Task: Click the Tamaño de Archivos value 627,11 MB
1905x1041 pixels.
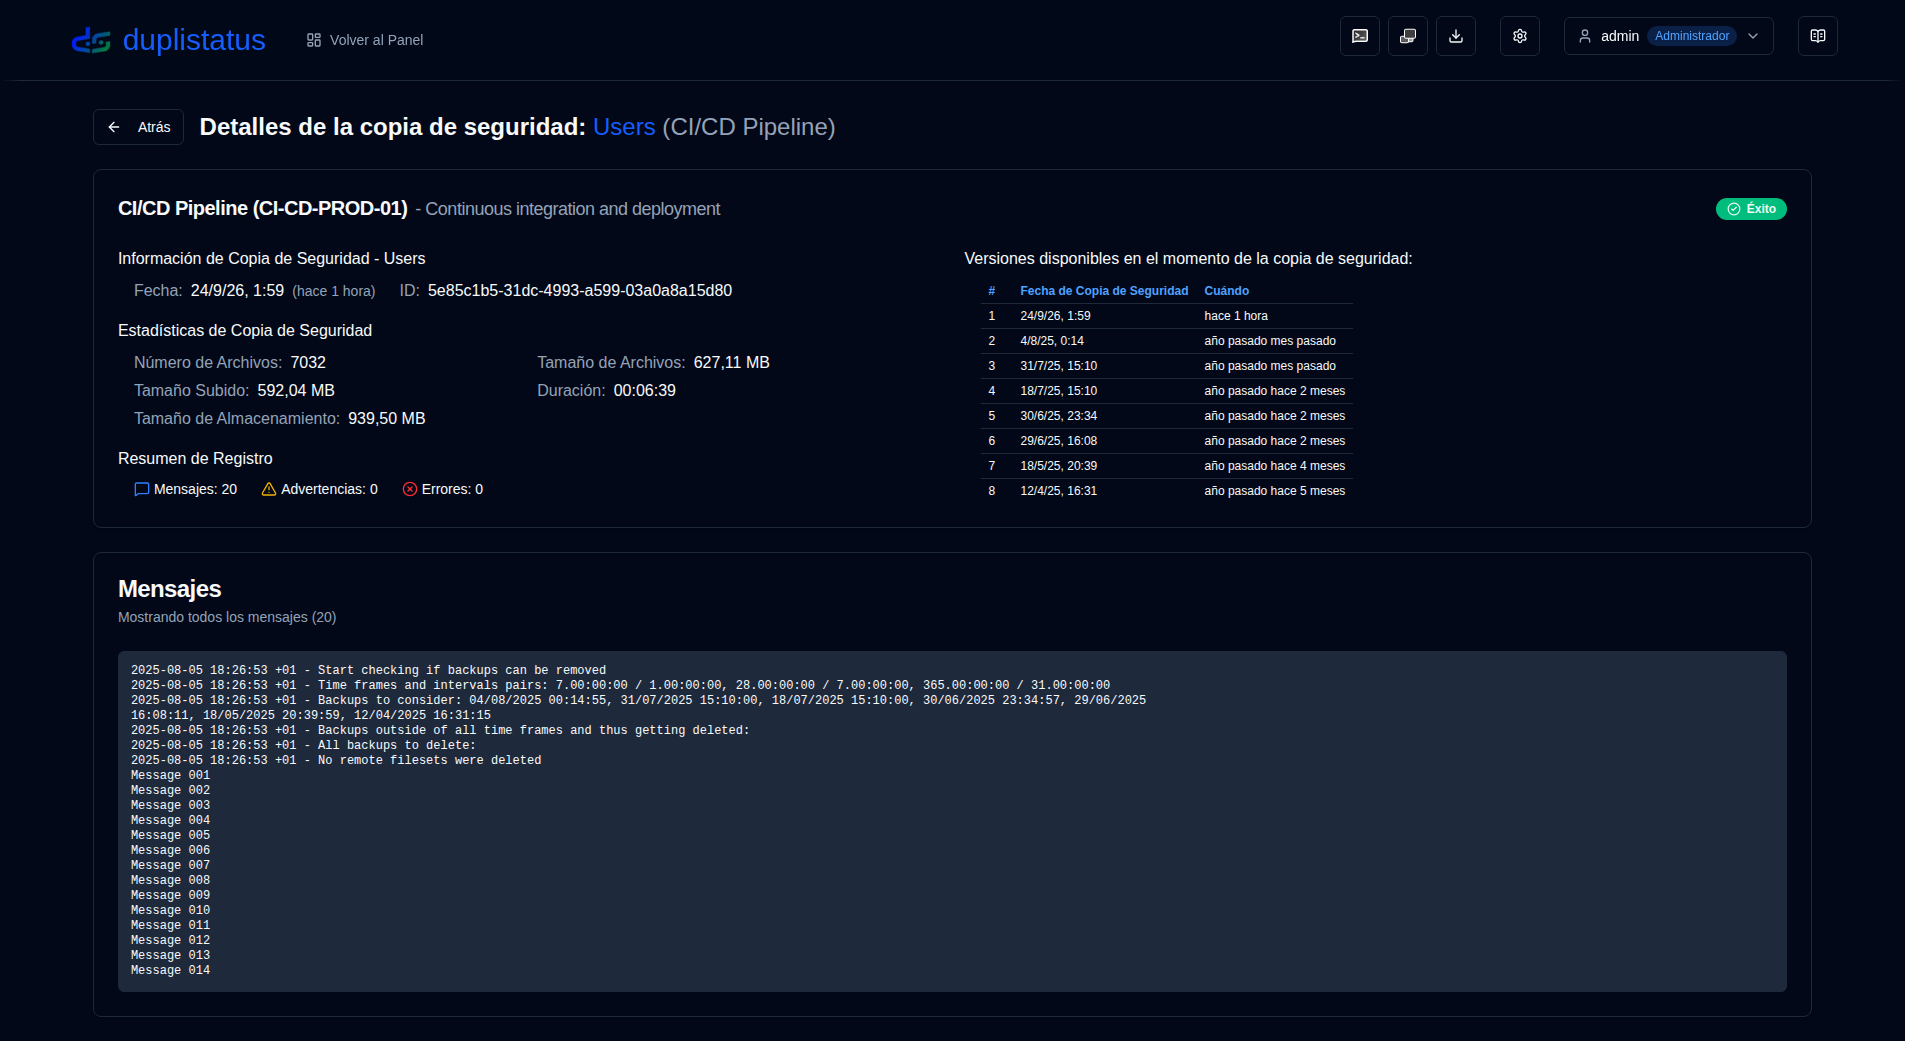Action: point(732,363)
